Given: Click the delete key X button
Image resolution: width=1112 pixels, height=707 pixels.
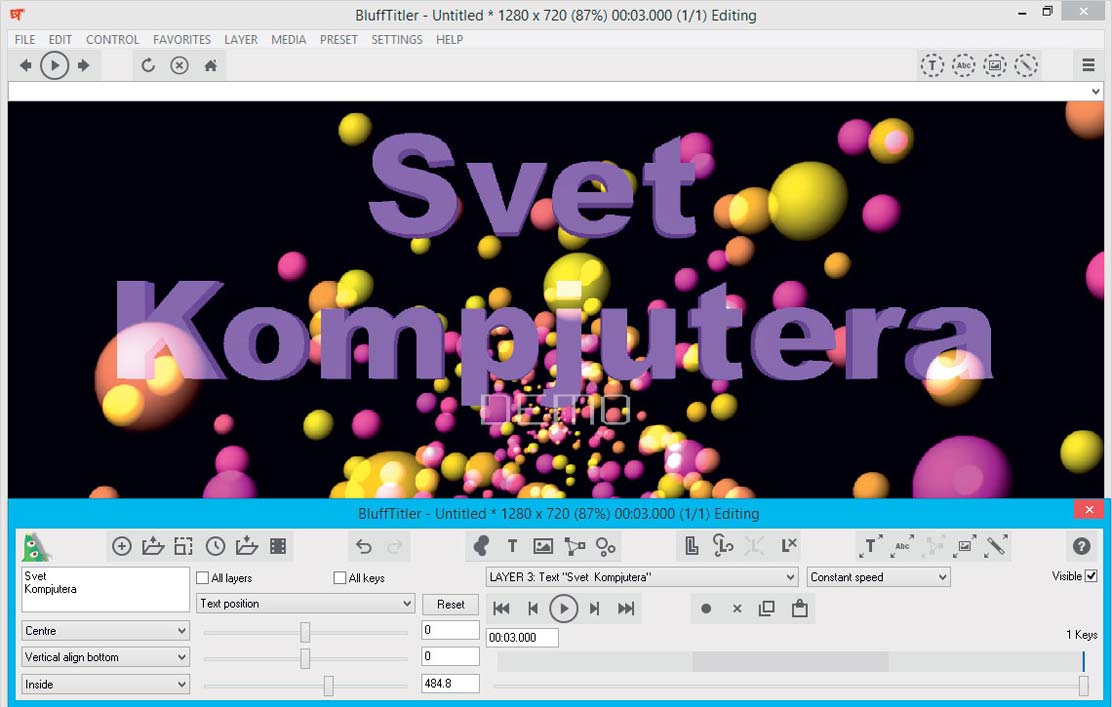Looking at the screenshot, I should coord(738,608).
